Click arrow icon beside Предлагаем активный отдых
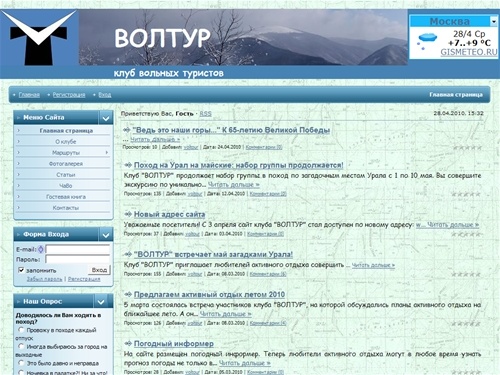Image resolution: width=500 pixels, height=375 pixels. [x=128, y=294]
